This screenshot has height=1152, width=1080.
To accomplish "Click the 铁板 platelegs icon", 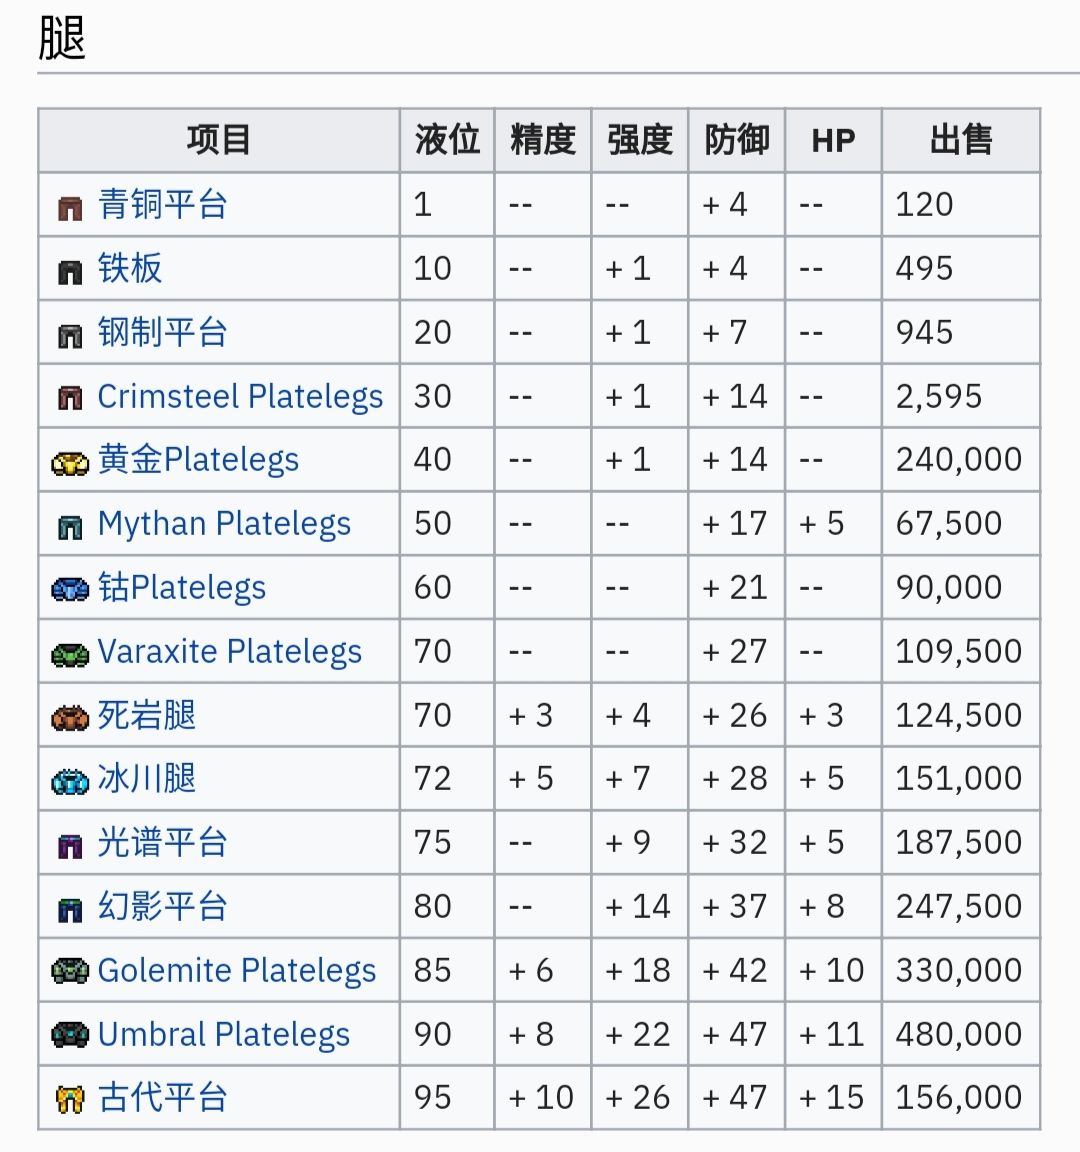I will pos(70,271).
